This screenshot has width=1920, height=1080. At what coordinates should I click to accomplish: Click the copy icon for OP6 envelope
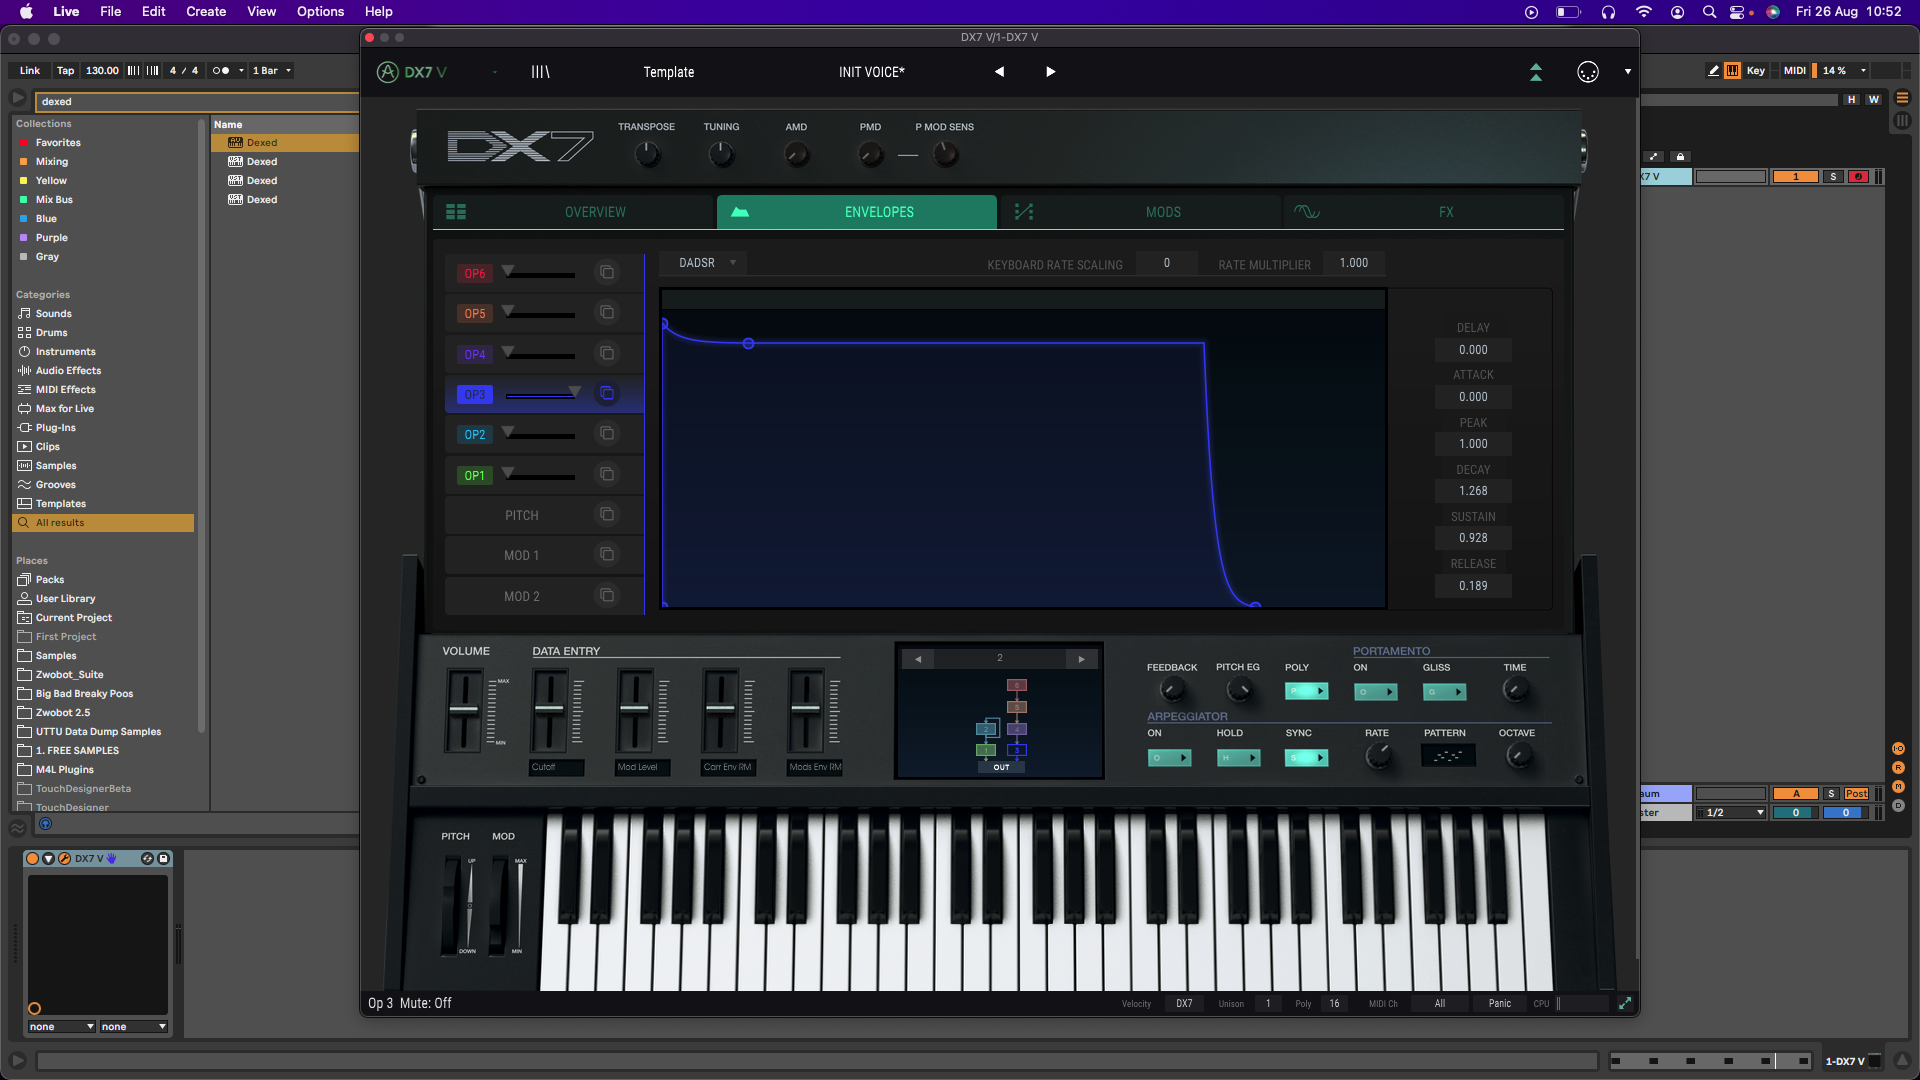point(606,272)
